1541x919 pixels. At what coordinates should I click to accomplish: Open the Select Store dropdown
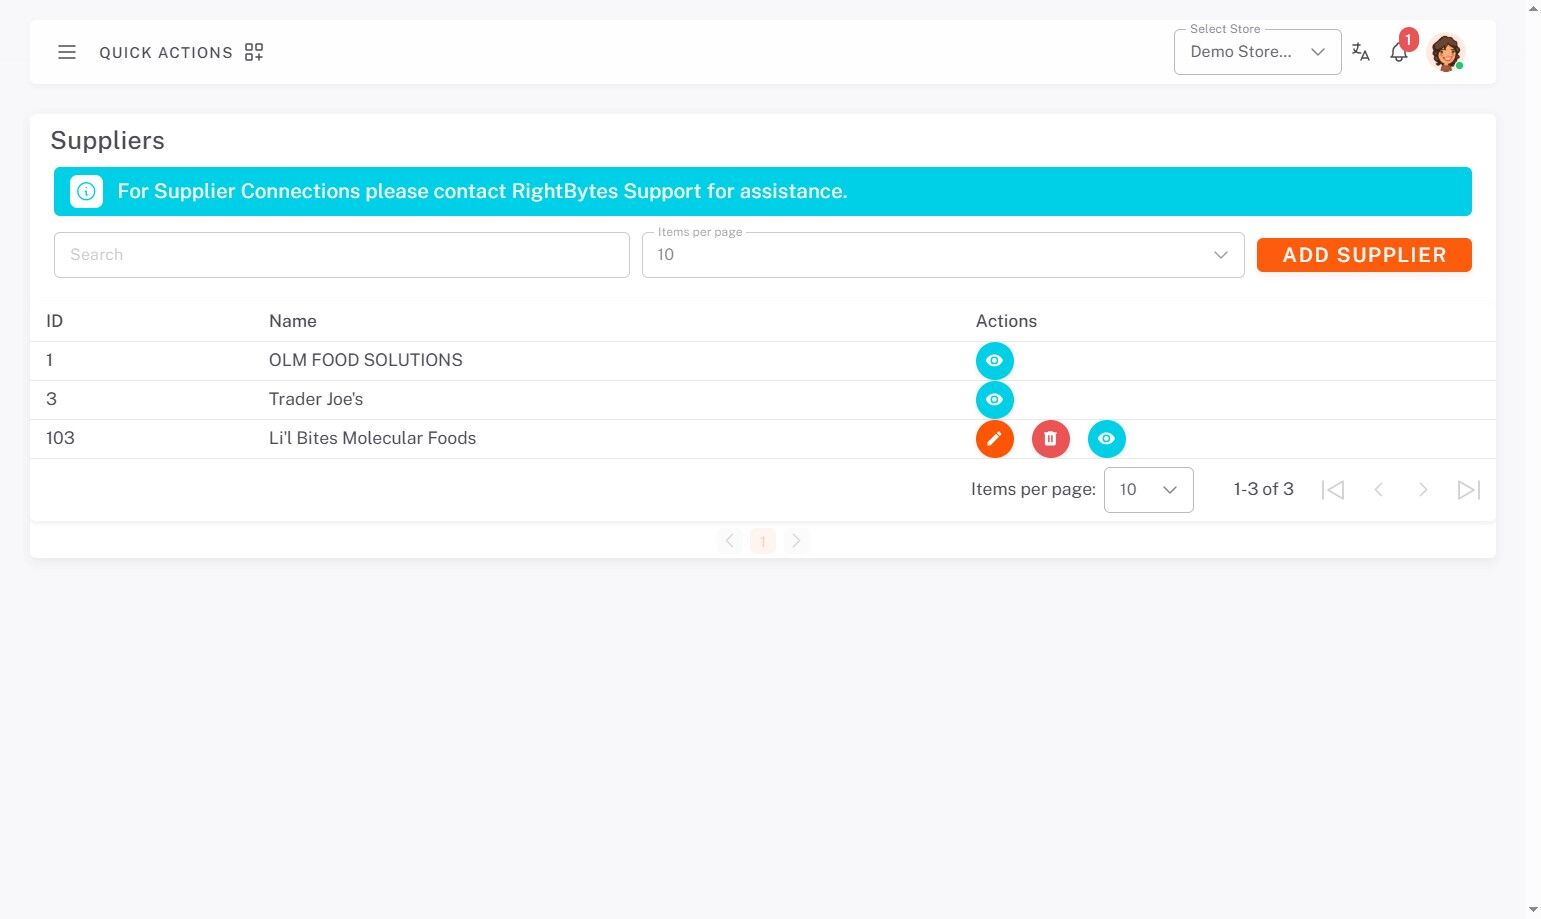pyautogui.click(x=1257, y=52)
